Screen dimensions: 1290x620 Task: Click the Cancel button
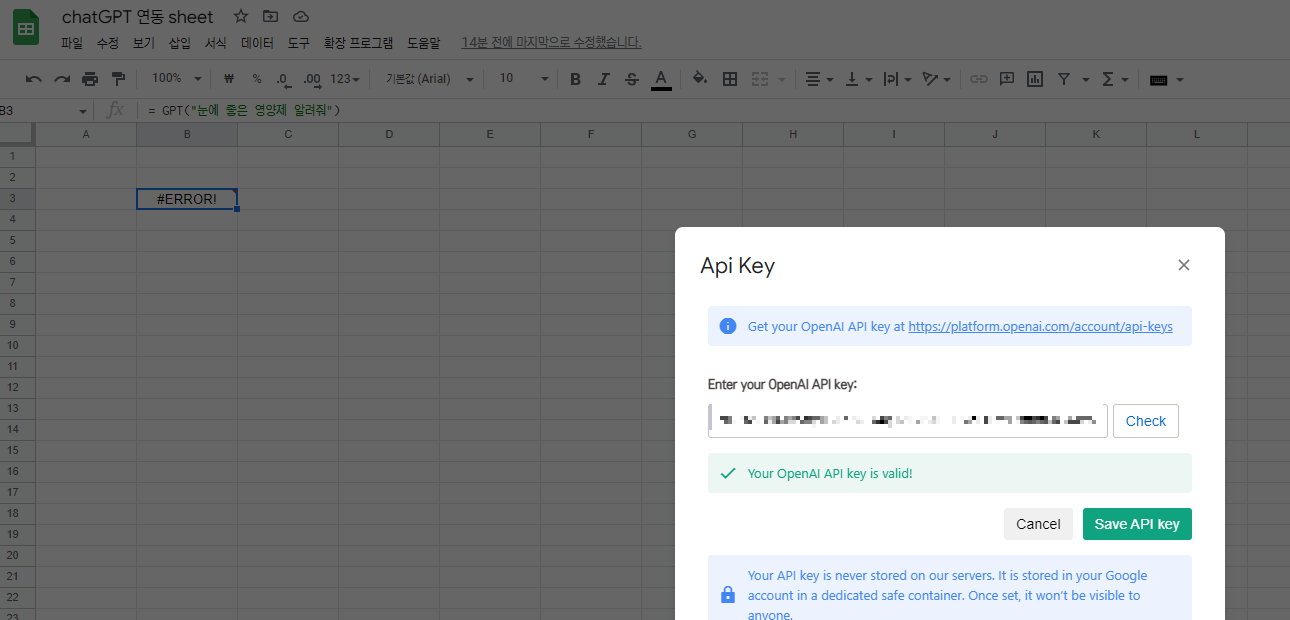click(x=1038, y=524)
